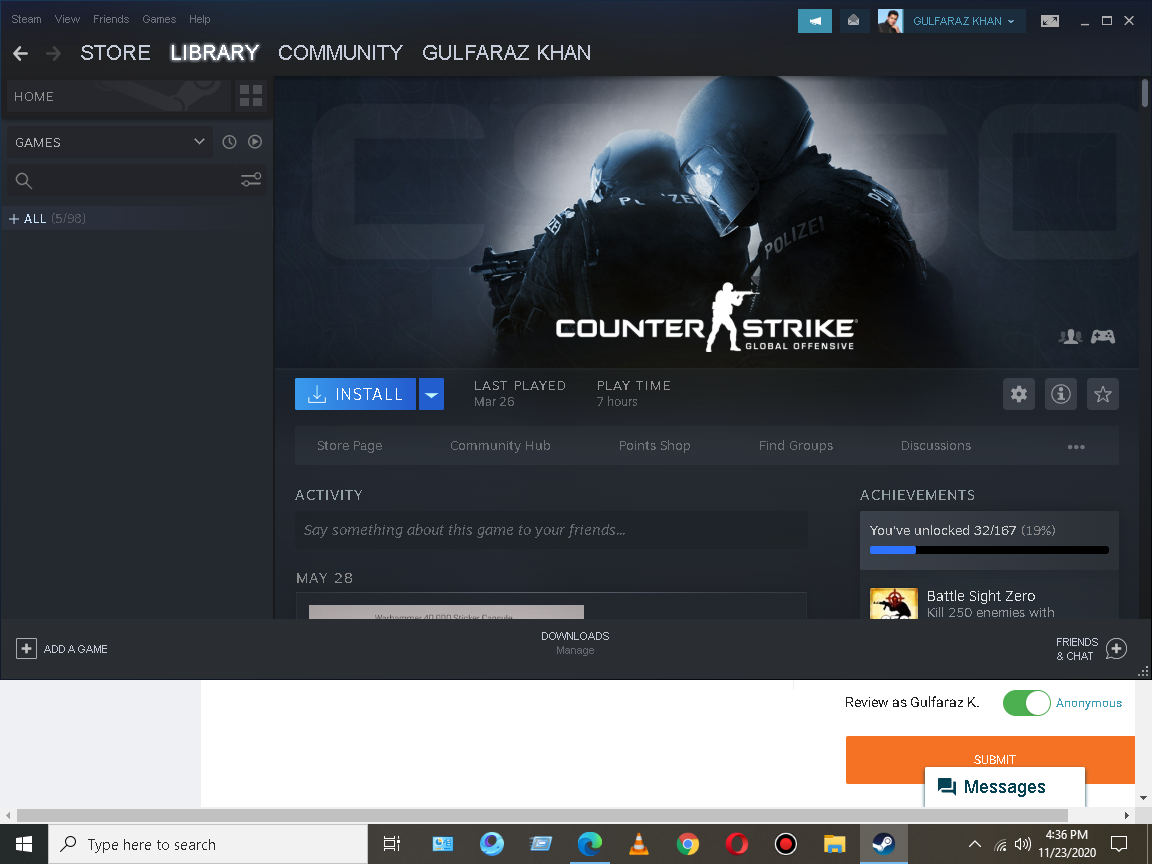Image resolution: width=1152 pixels, height=864 pixels.
Task: Switch to collections grid view icon
Action: coord(251,96)
